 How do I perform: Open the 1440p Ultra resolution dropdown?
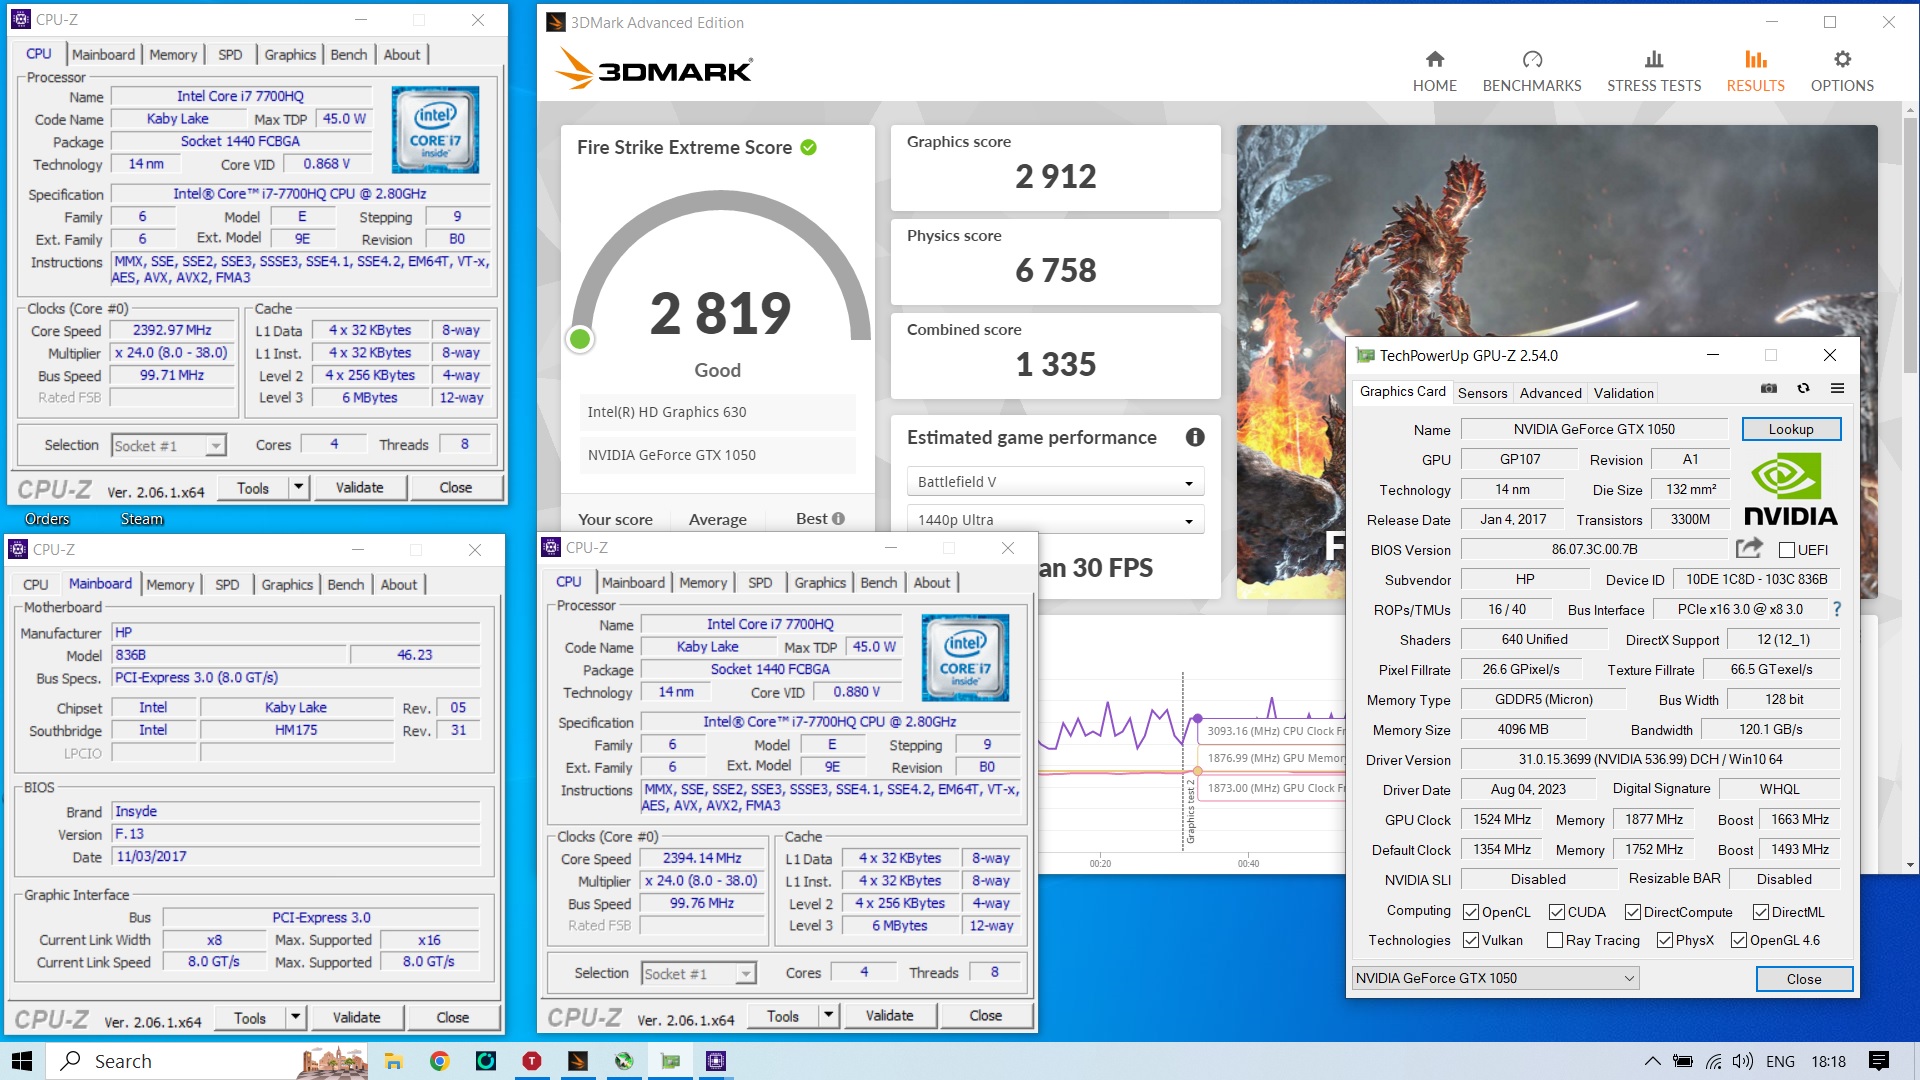click(1055, 519)
